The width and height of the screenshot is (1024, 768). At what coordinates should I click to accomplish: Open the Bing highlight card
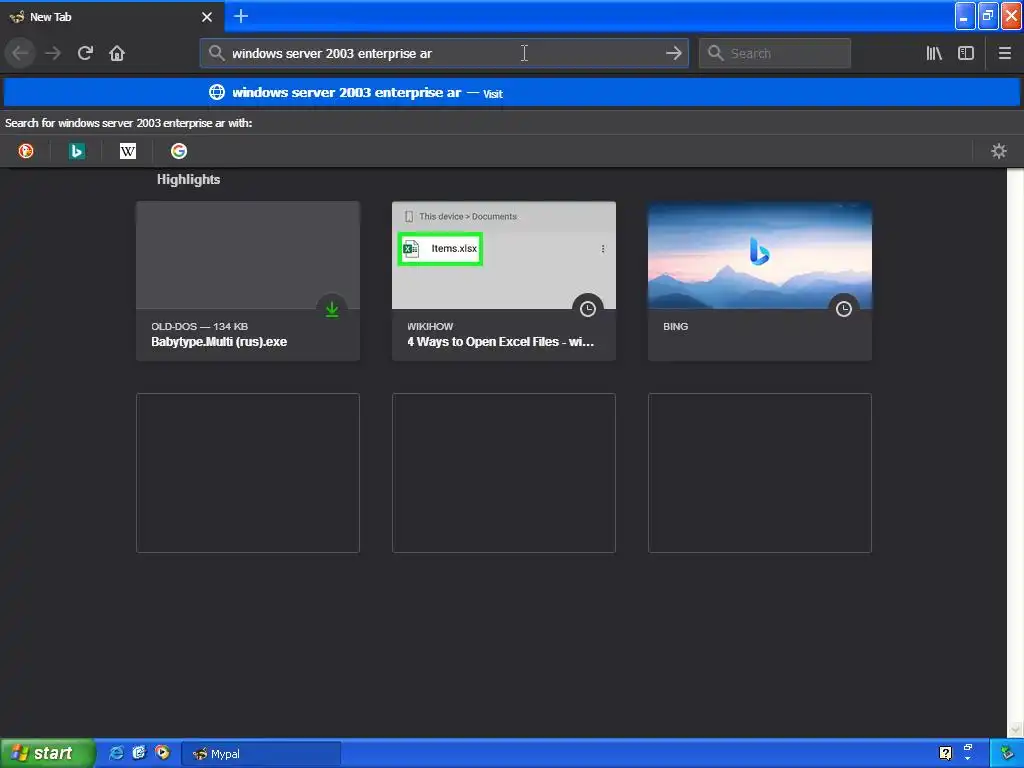coord(760,281)
